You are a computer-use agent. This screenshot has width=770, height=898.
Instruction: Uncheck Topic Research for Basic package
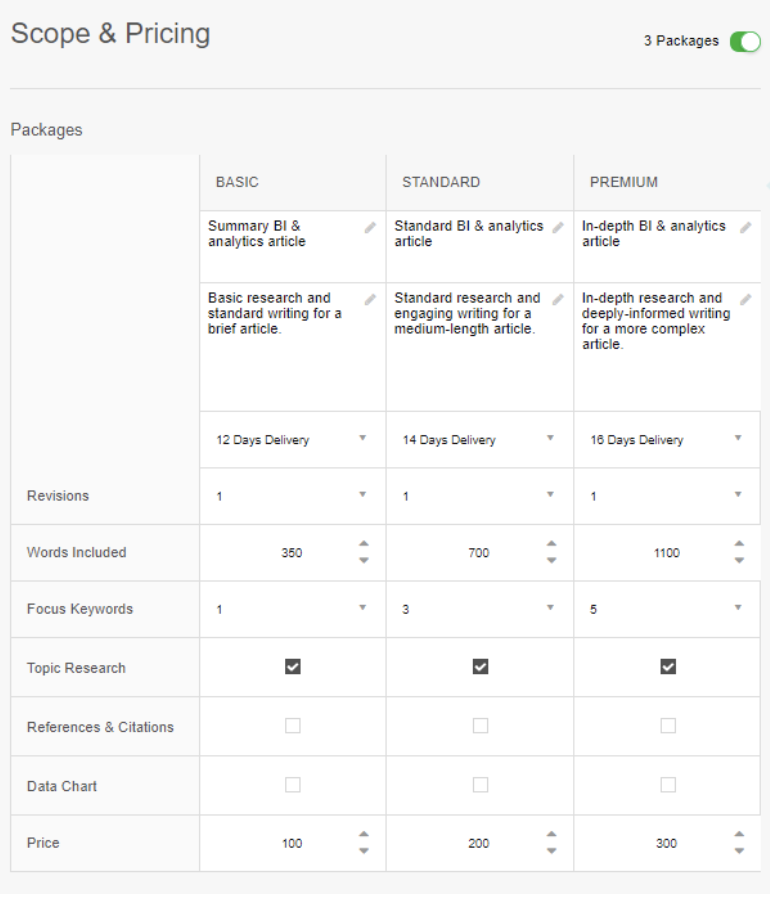click(291, 667)
